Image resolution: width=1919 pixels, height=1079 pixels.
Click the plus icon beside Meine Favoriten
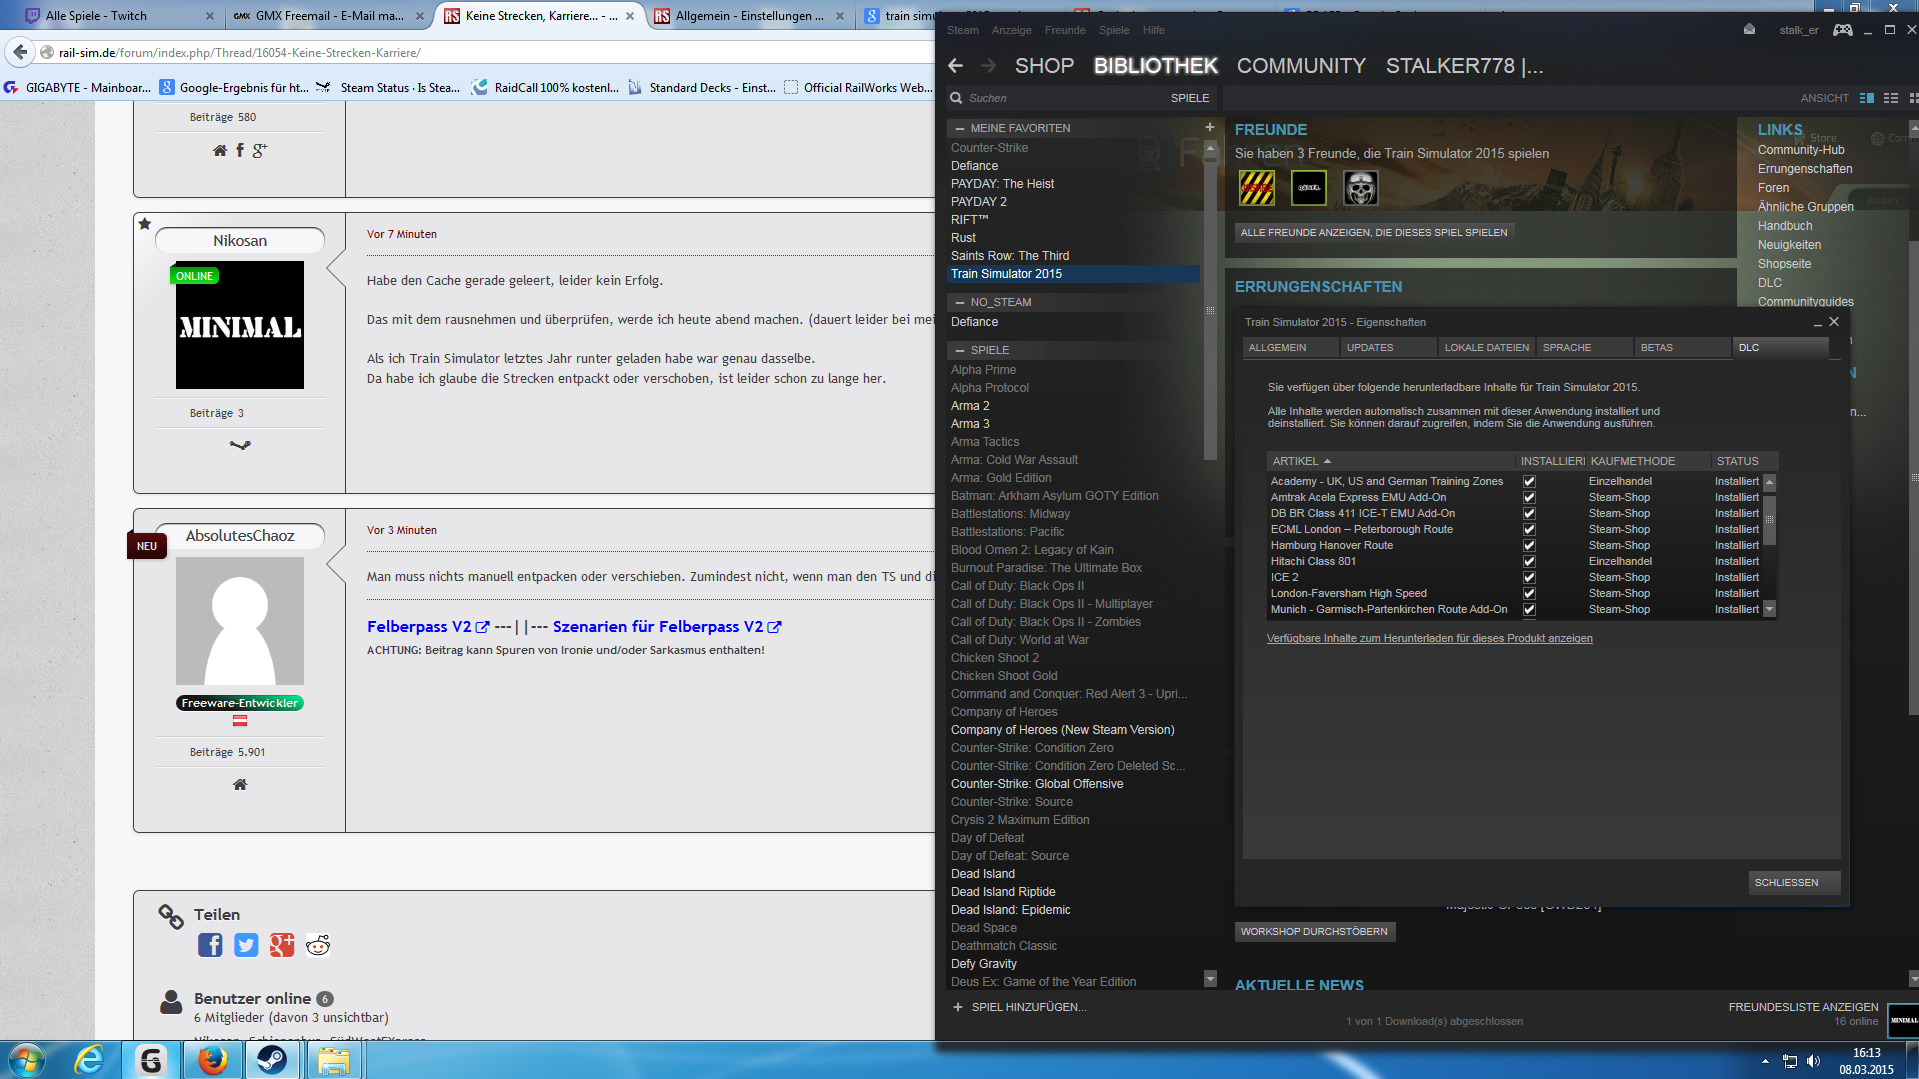pyautogui.click(x=1210, y=127)
